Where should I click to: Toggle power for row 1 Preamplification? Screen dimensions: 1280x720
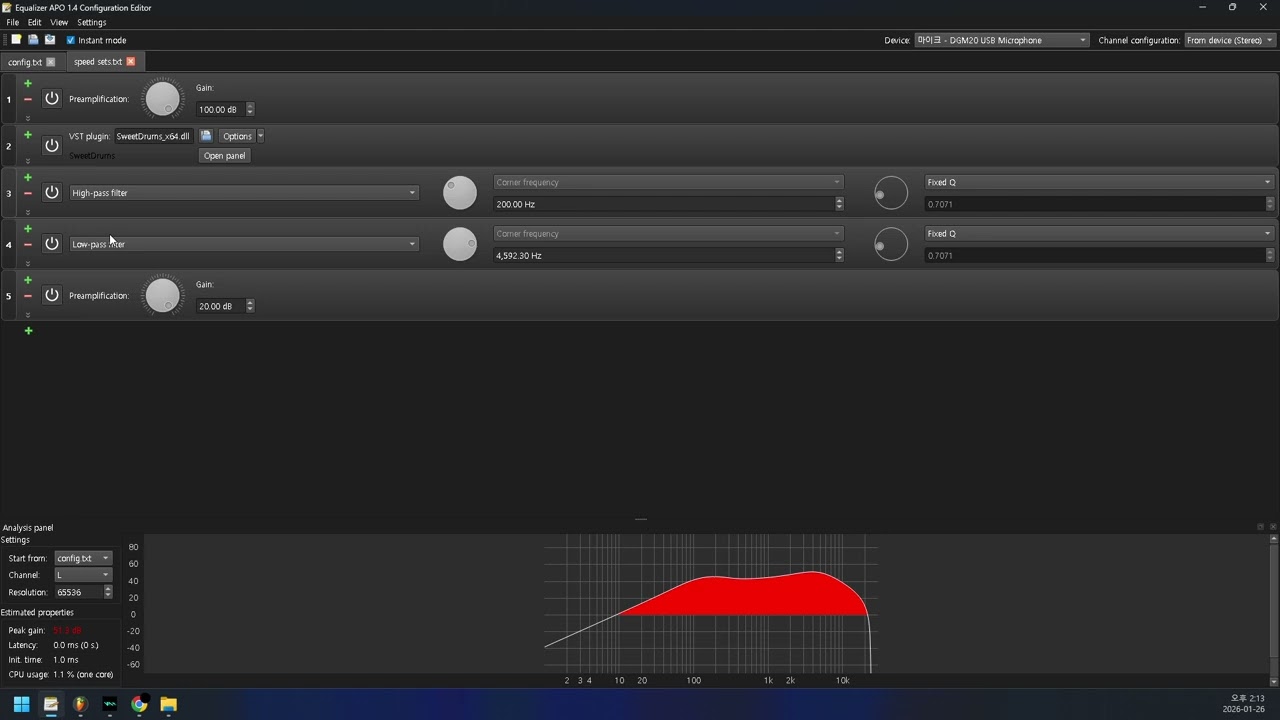click(52, 99)
